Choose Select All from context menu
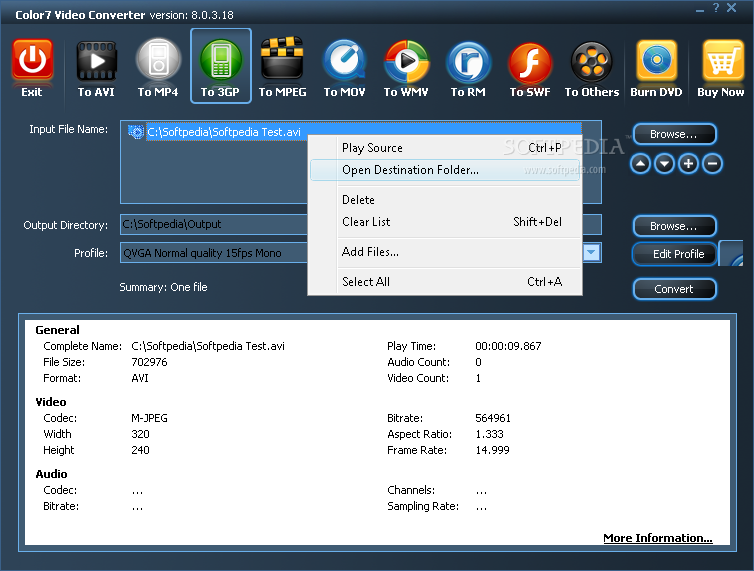The image size is (754, 571). tap(445, 281)
